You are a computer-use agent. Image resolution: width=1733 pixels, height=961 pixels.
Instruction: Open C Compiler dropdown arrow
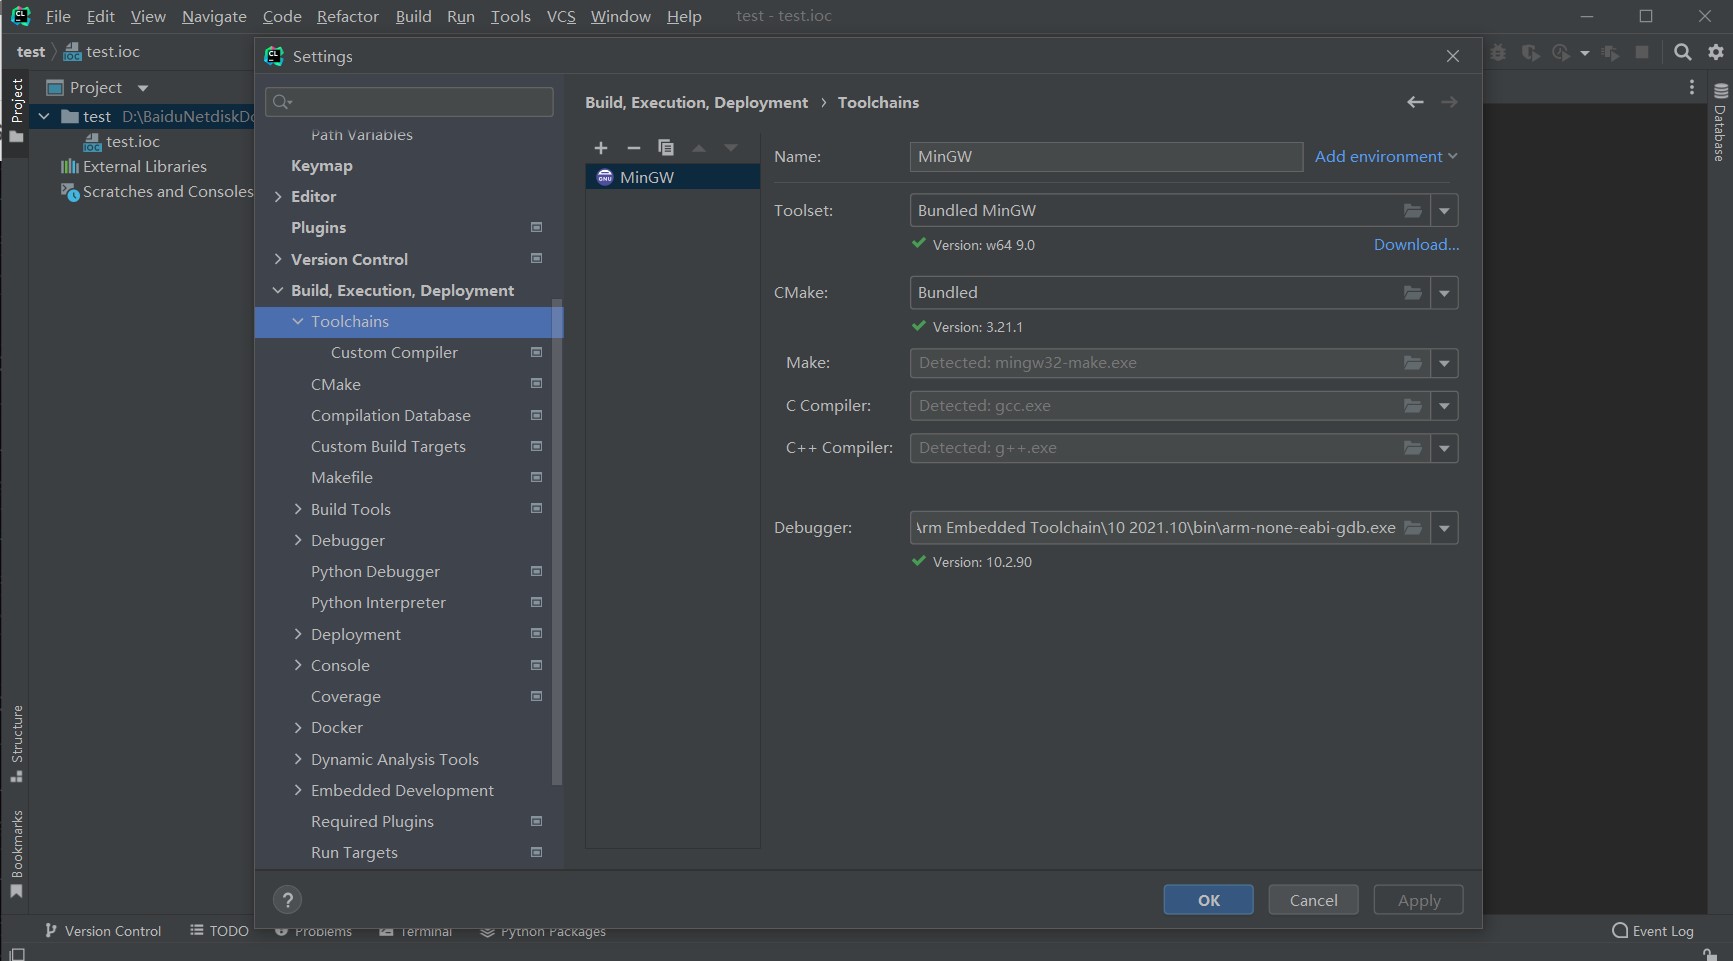(x=1444, y=406)
